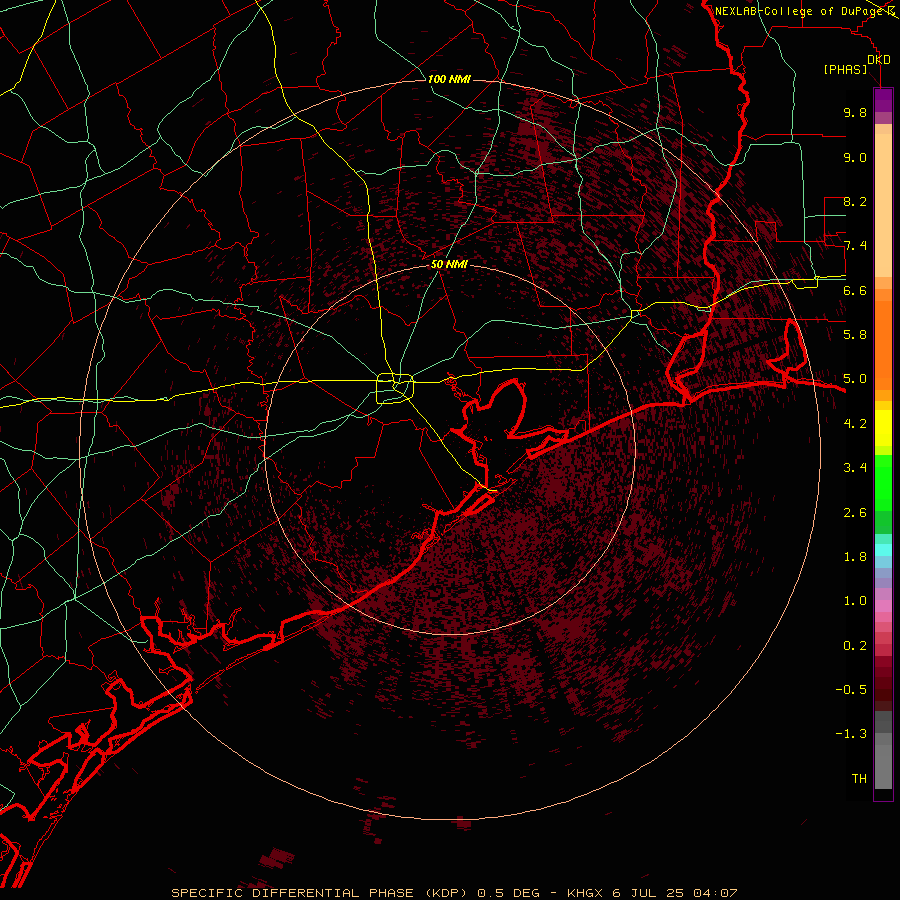This screenshot has width=900, height=900.
Task: Pick the purple top segment of color bar
Action: [883, 100]
